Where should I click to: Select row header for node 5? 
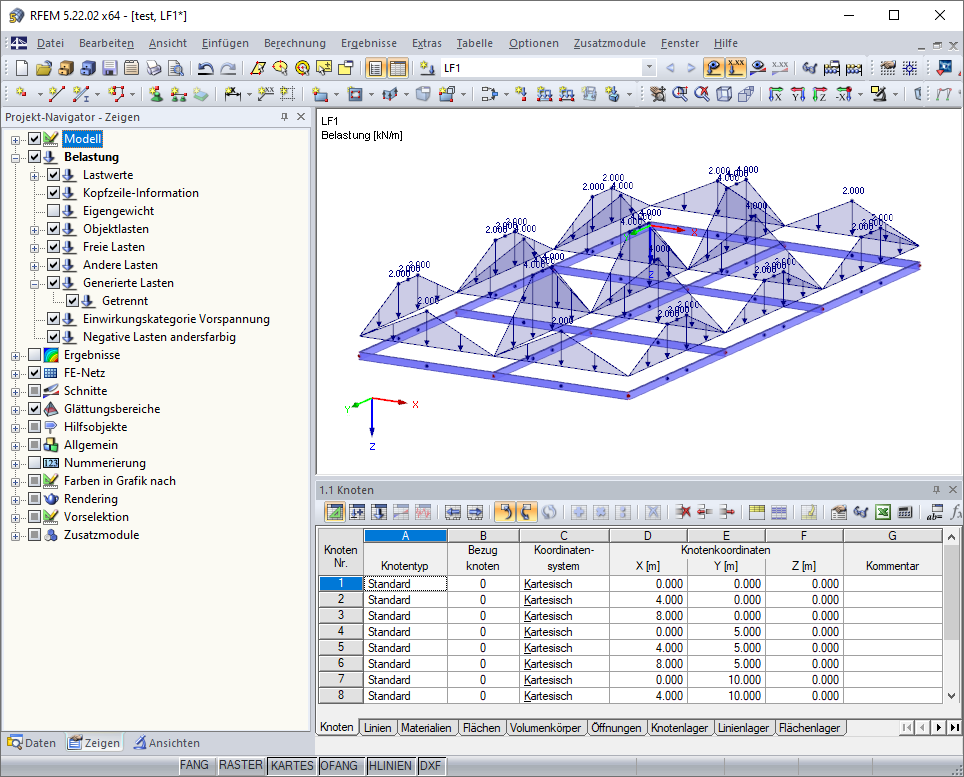click(341, 647)
